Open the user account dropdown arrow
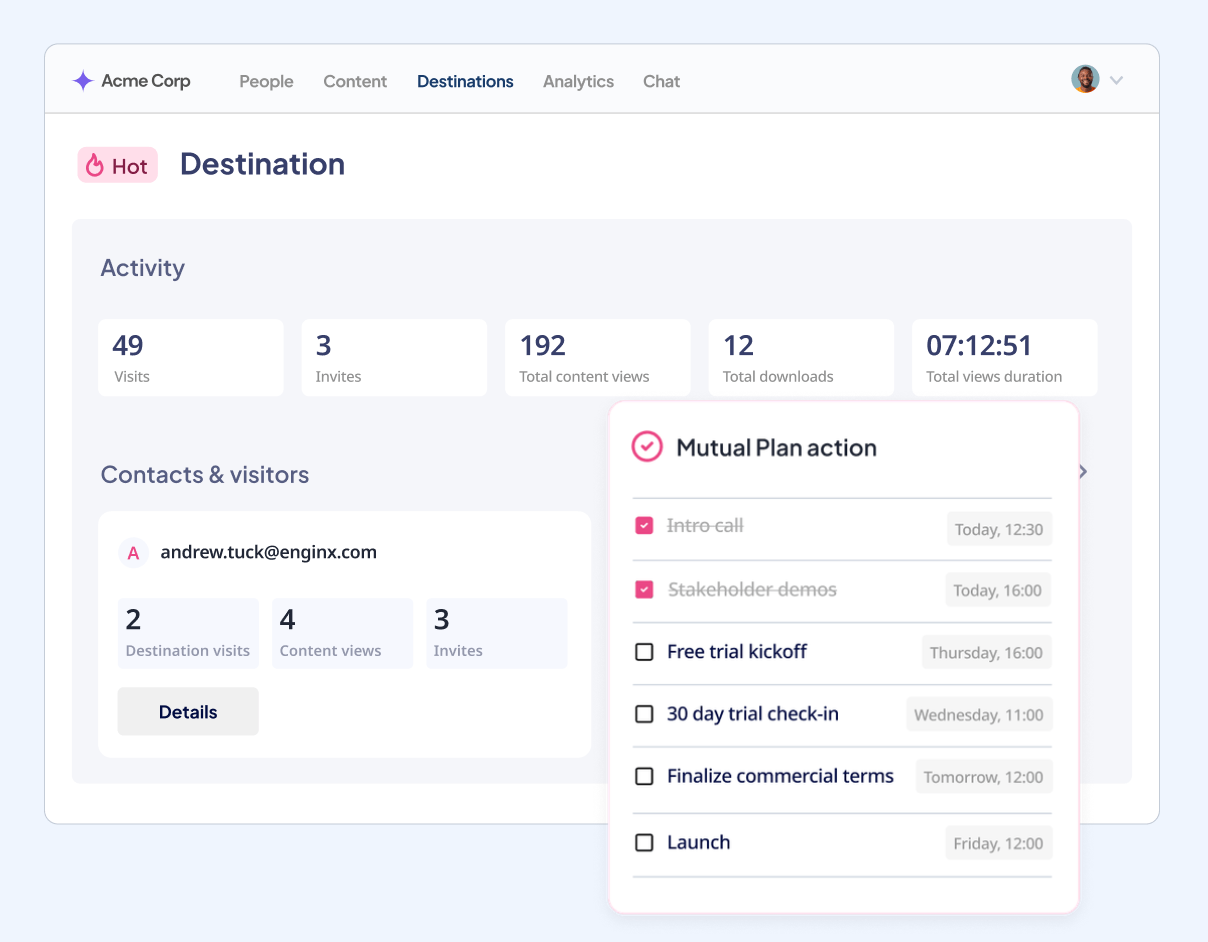This screenshot has height=942, width=1208. (1117, 81)
